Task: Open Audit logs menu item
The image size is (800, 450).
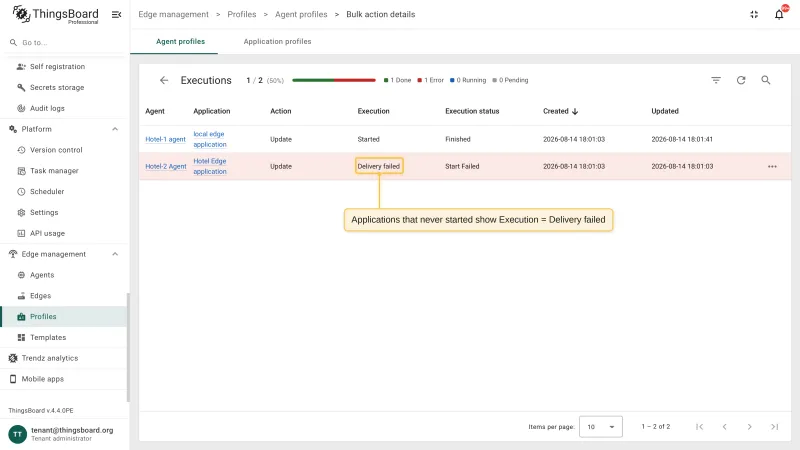Action: pyautogui.click(x=63, y=108)
